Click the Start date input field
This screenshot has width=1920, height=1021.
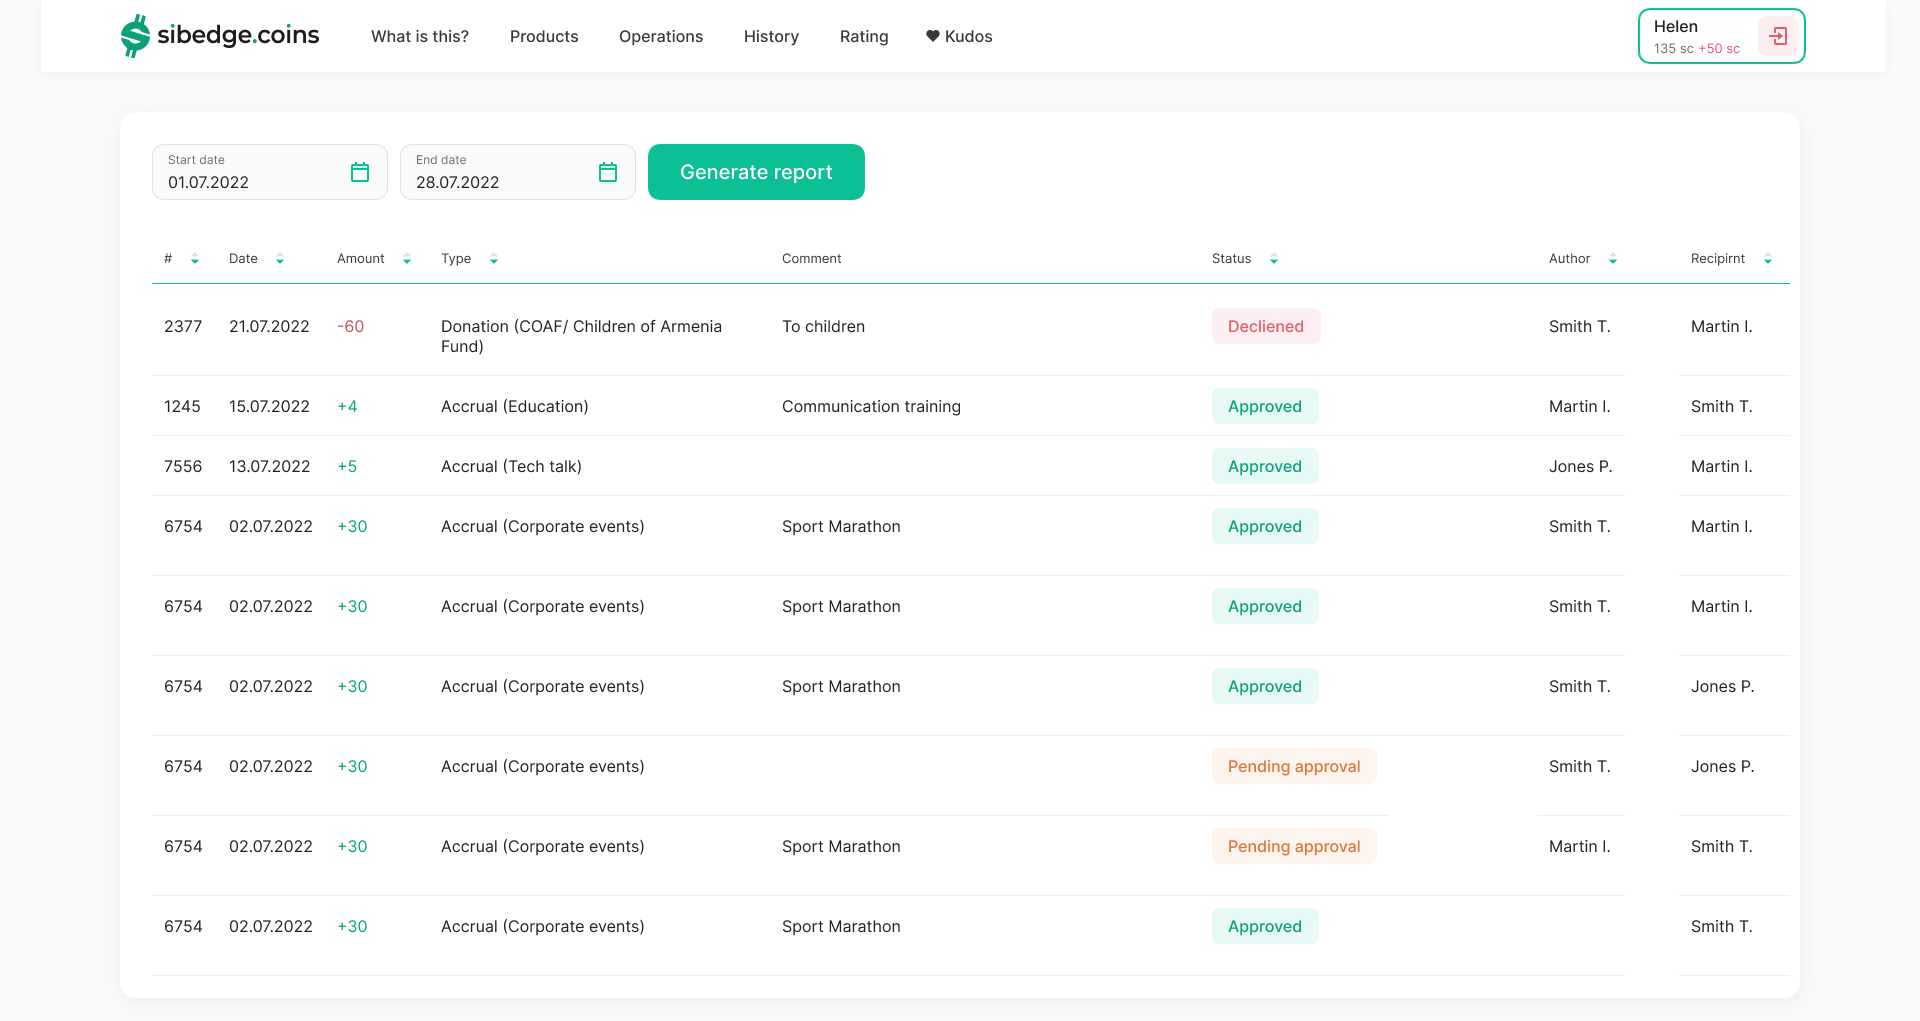250,173
